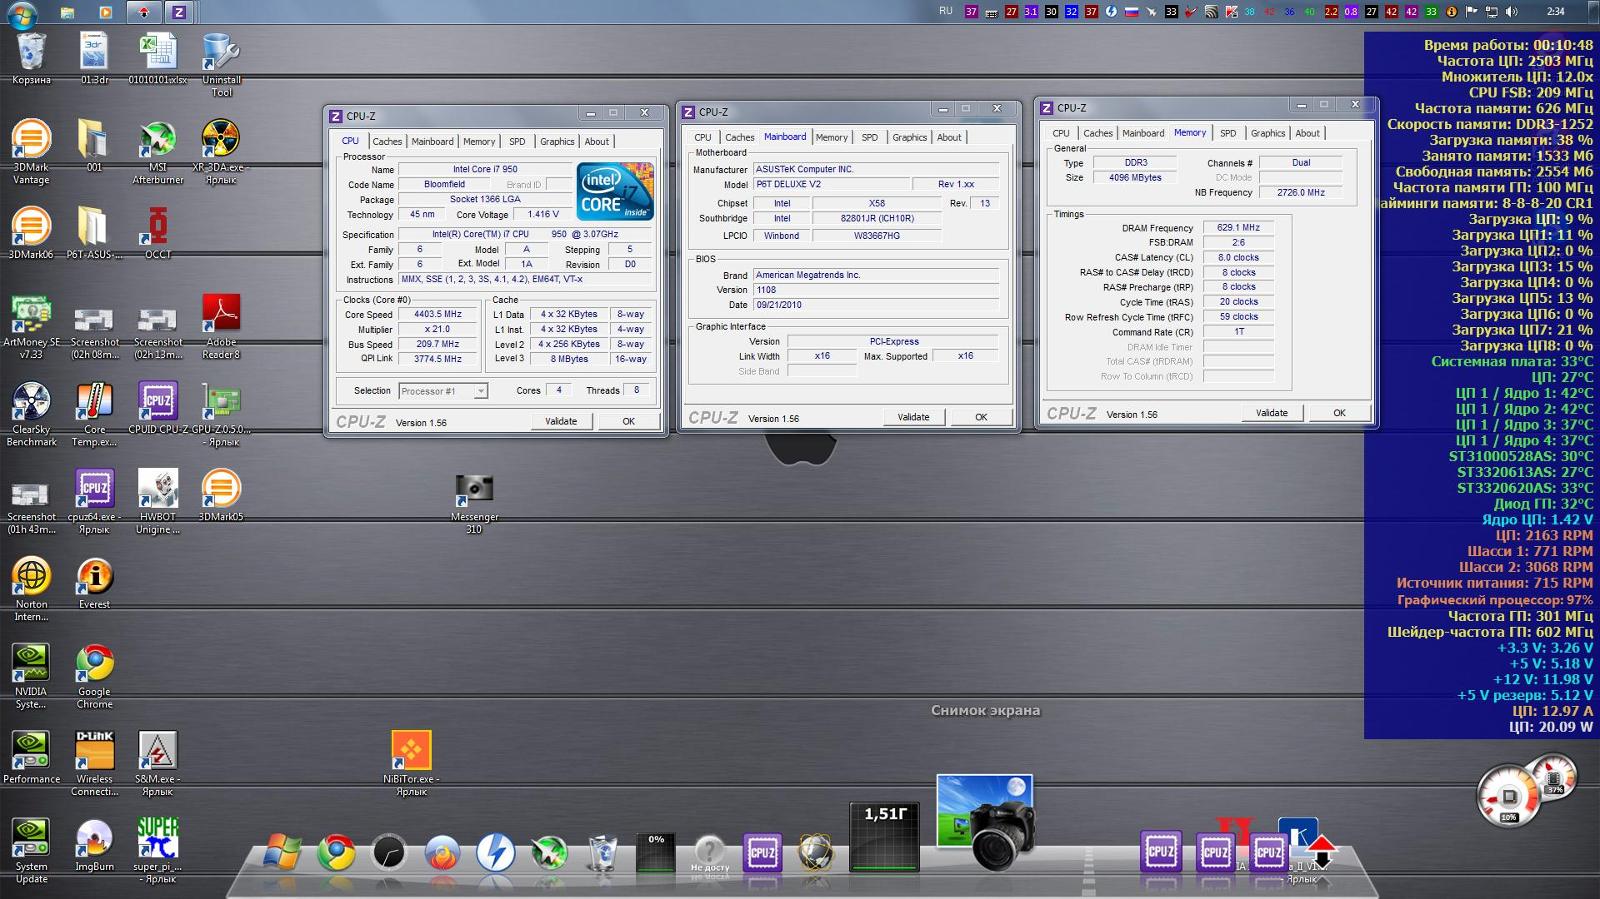Click Validate in Memory CPU-Z window
The width and height of the screenshot is (1600, 899).
click(1272, 412)
